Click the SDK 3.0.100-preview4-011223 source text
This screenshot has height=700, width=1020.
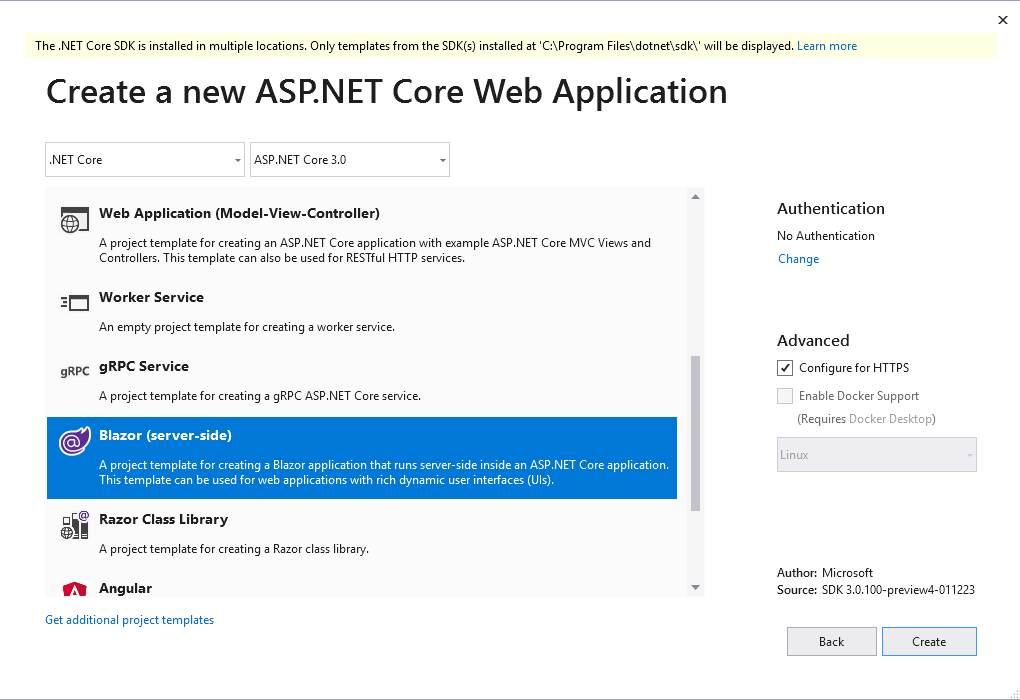point(898,590)
